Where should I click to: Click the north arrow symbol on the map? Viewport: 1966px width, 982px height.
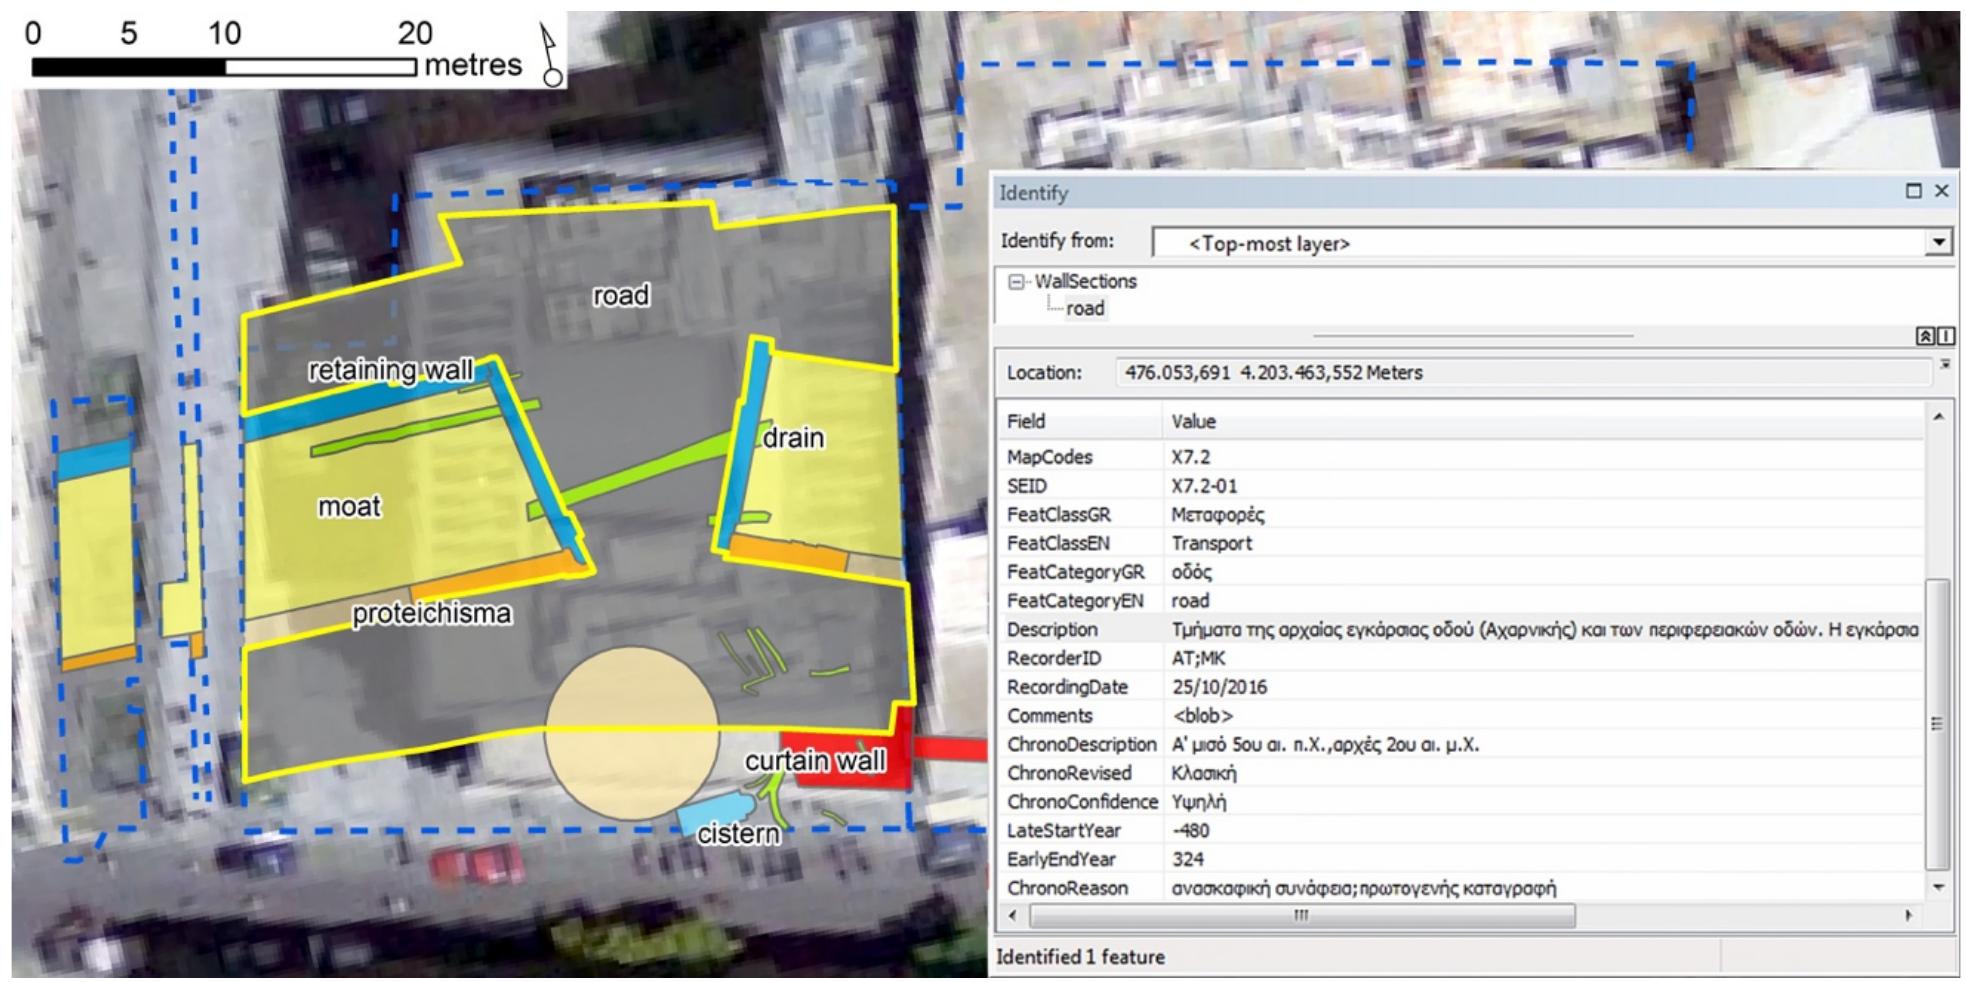[549, 45]
